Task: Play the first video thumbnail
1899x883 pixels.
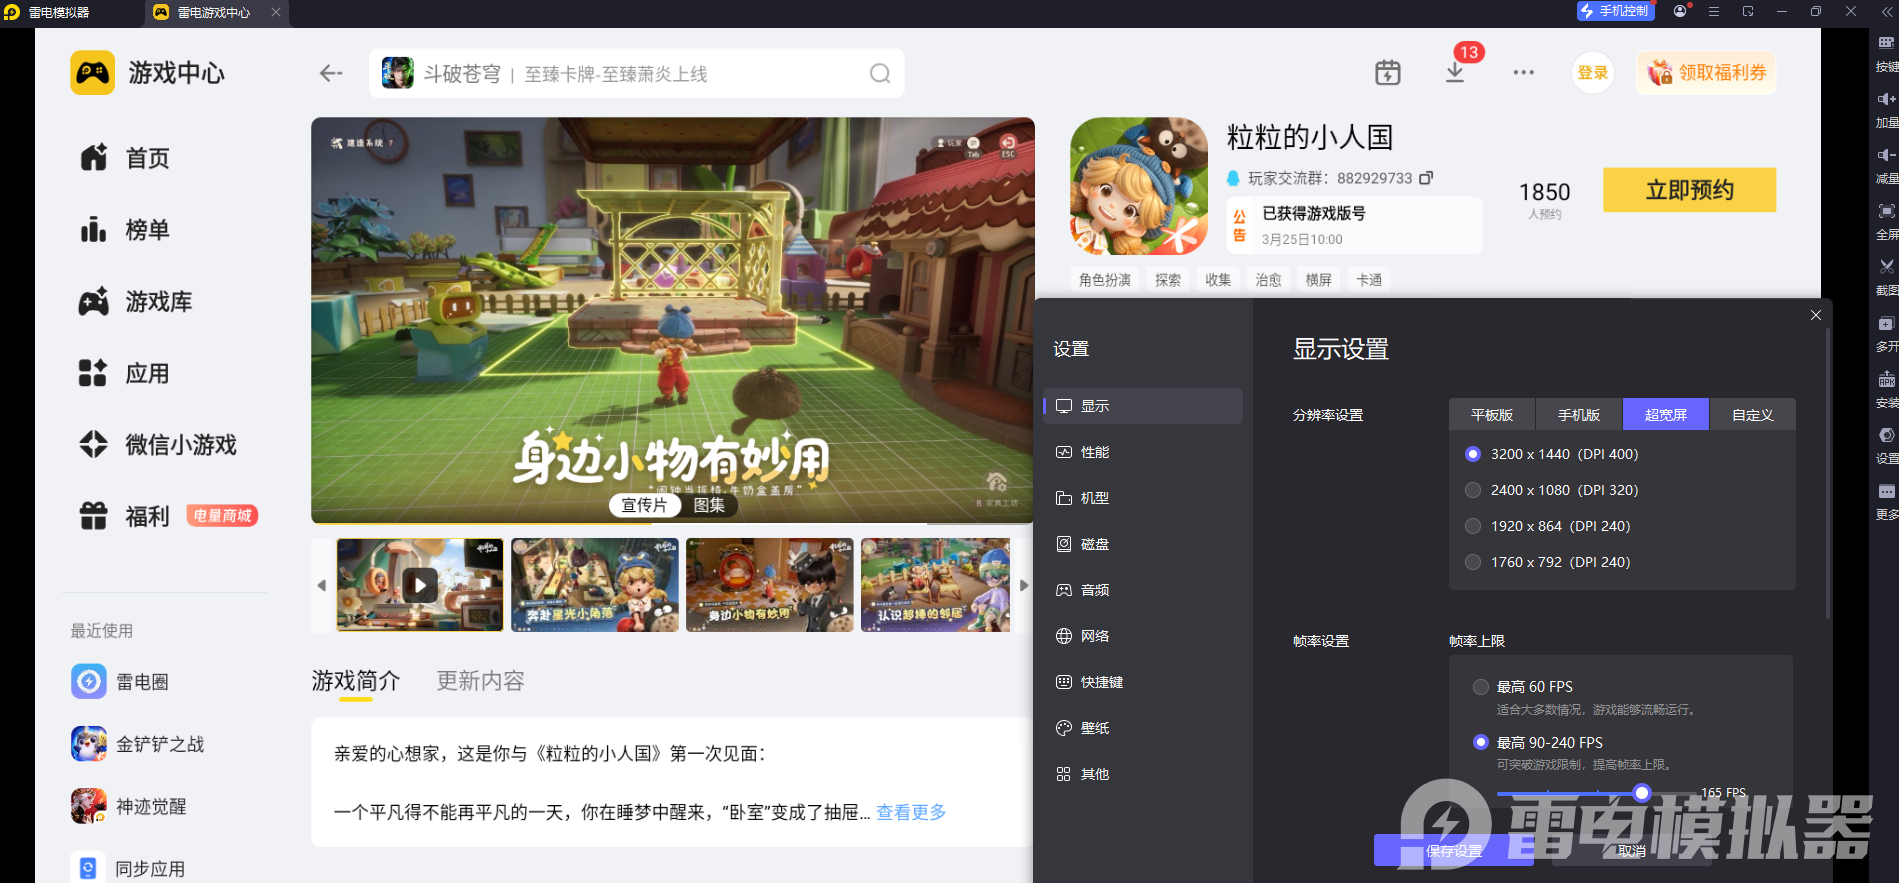Action: tap(420, 585)
